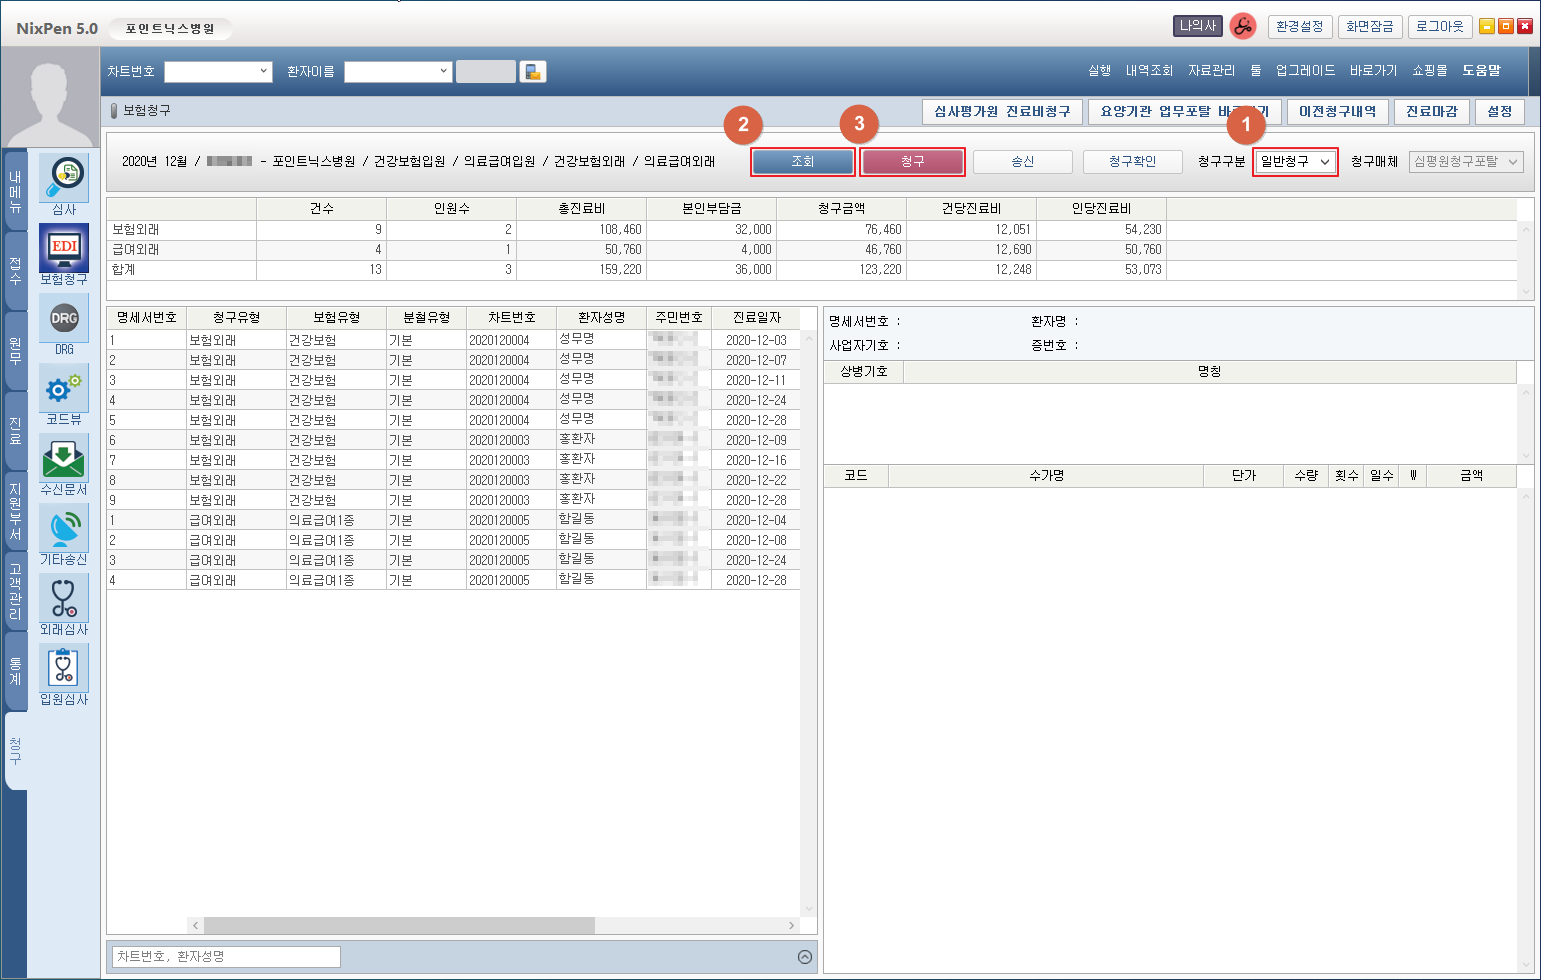Screen dimensions: 1541x980
Task: Open 수신문서 inbox icon
Action: 64,458
